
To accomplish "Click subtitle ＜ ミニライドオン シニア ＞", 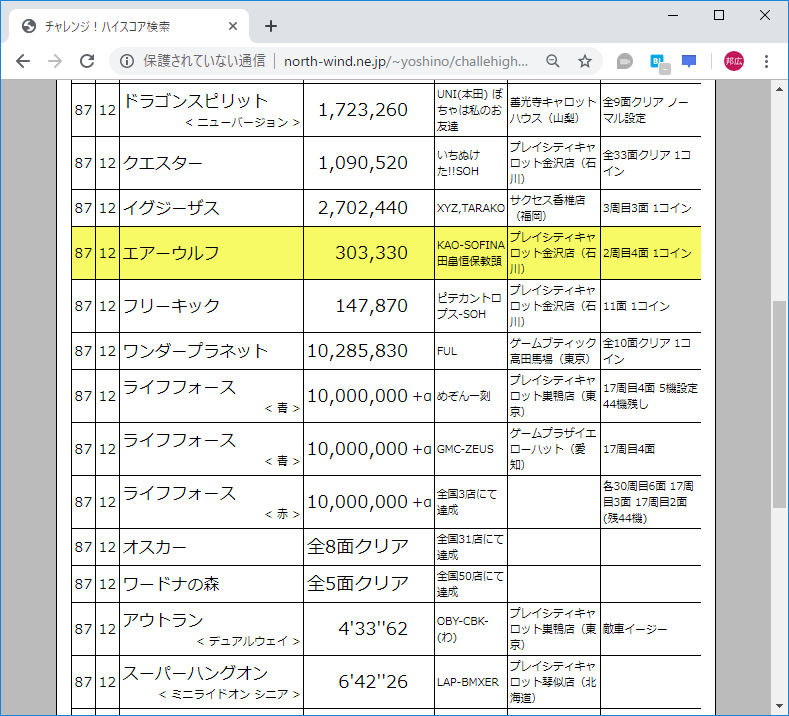I will tap(229, 694).
